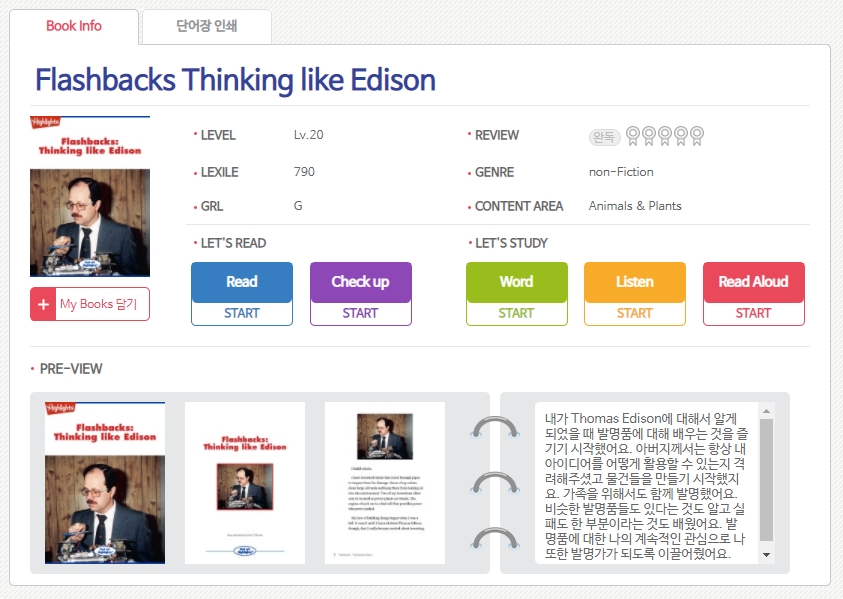The width and height of the screenshot is (843, 599).
Task: Click the summary scrollbar up arrow
Action: pos(767,411)
